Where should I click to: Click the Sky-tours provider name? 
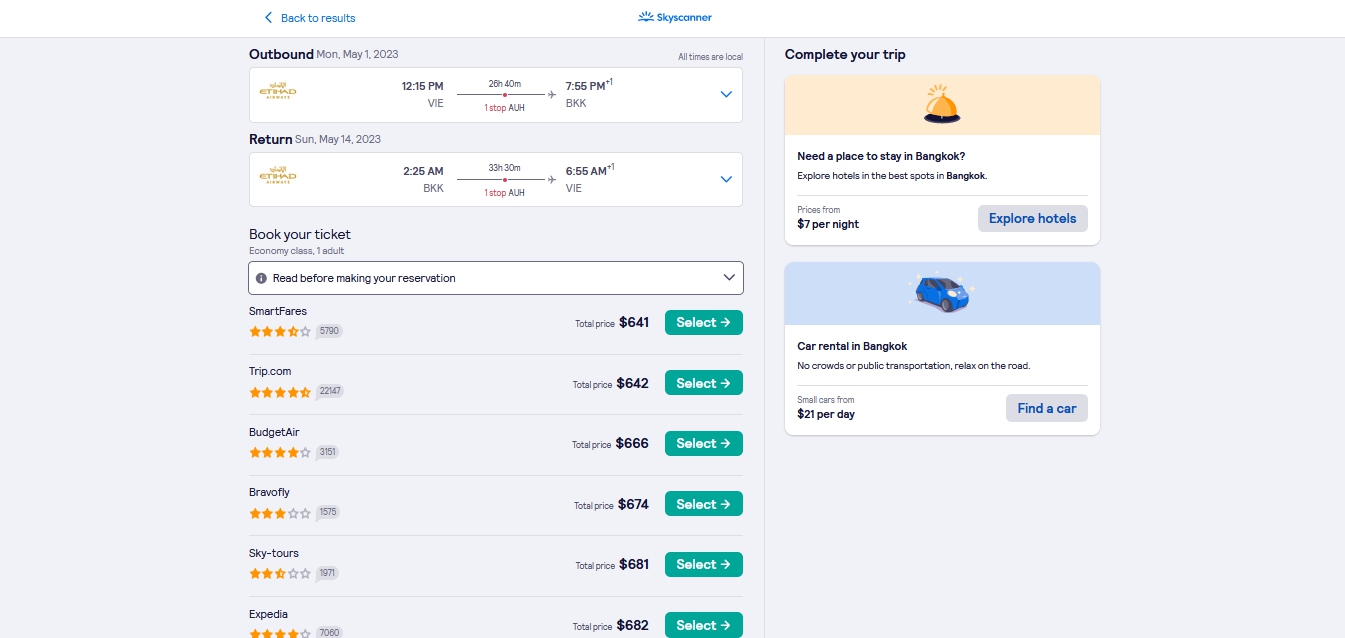click(x=274, y=553)
